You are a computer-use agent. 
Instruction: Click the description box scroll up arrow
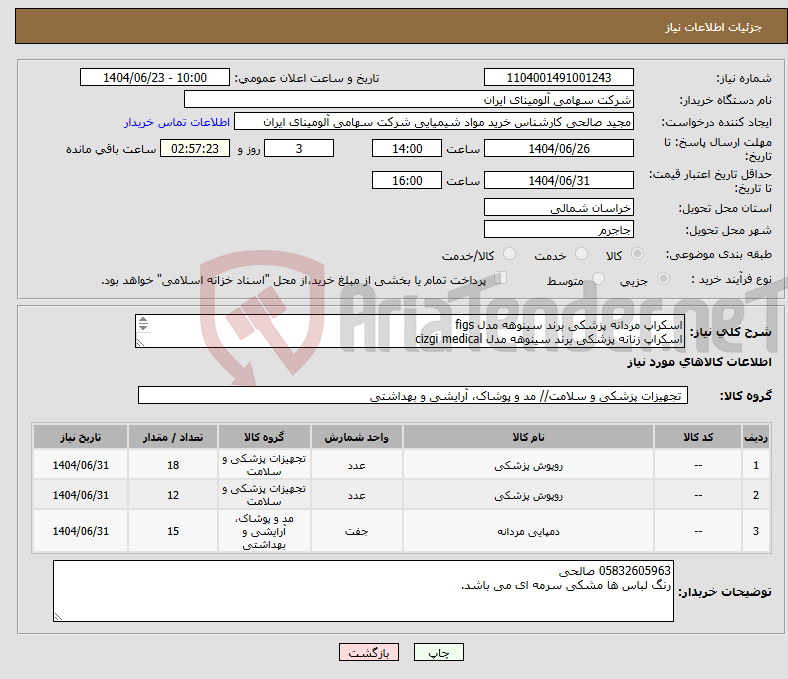coord(143,320)
